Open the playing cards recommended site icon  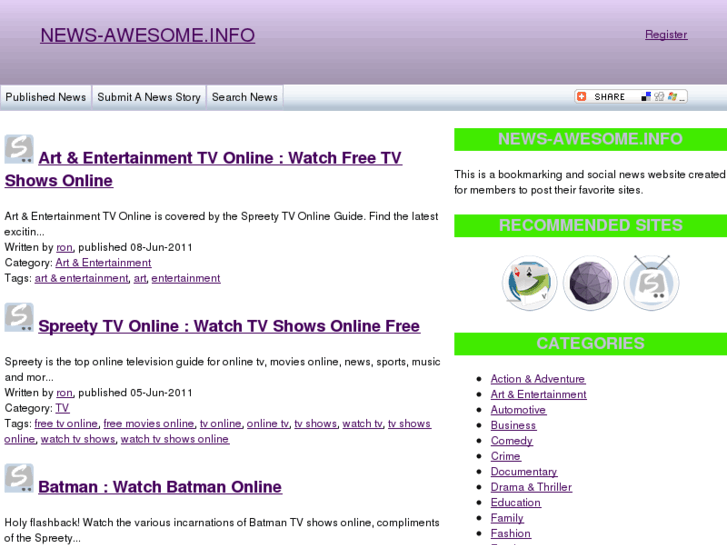[529, 282]
